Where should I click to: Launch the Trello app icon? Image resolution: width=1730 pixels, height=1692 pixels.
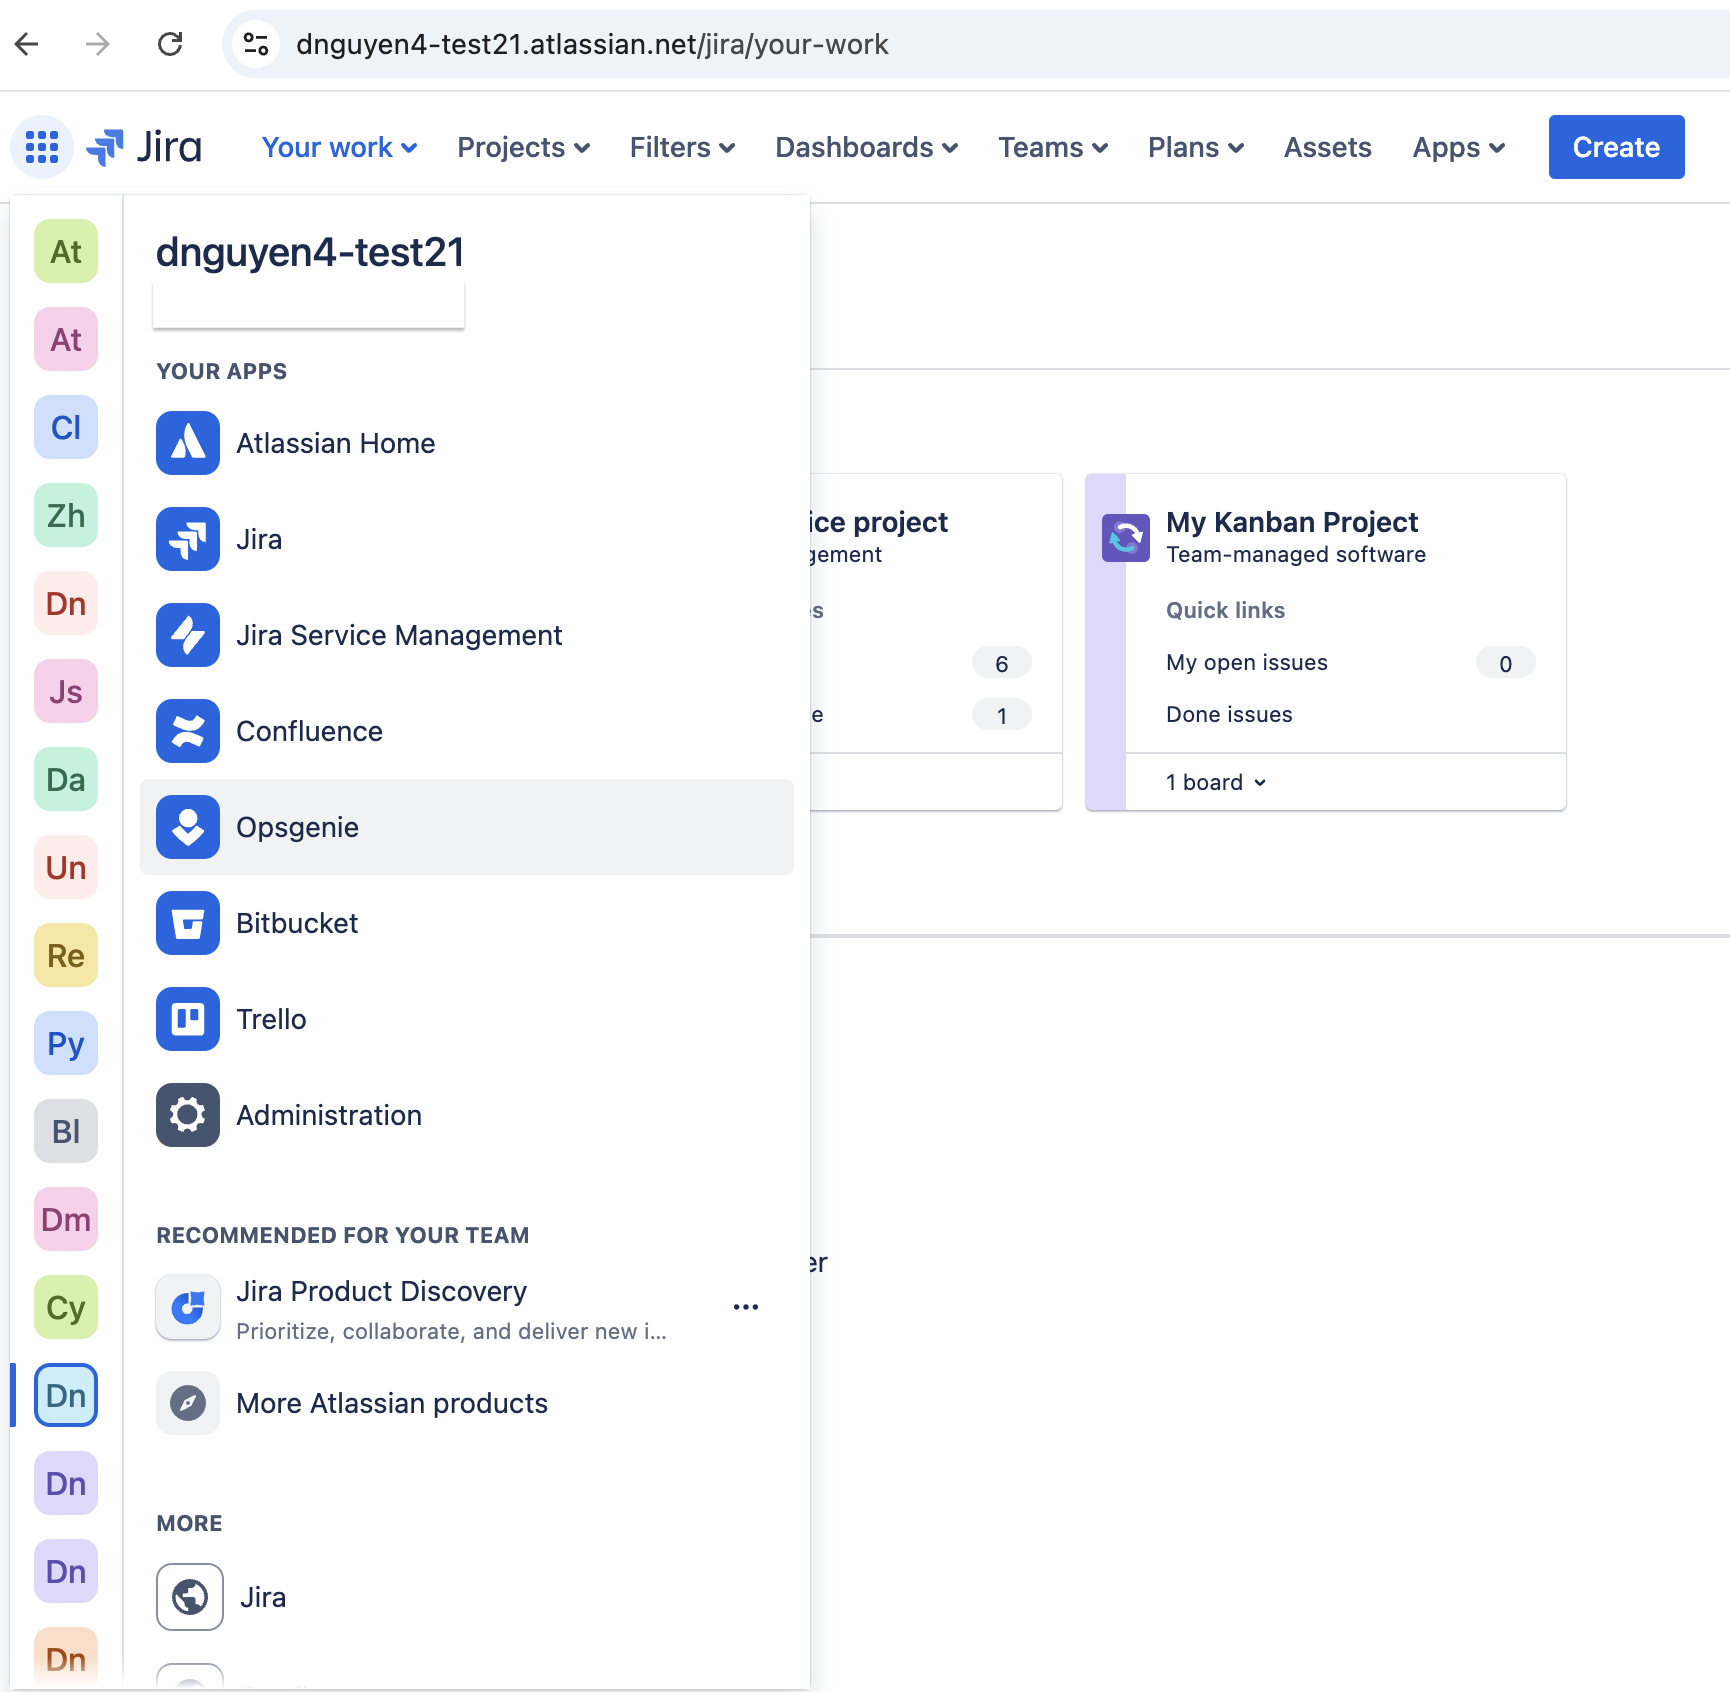(x=188, y=1019)
